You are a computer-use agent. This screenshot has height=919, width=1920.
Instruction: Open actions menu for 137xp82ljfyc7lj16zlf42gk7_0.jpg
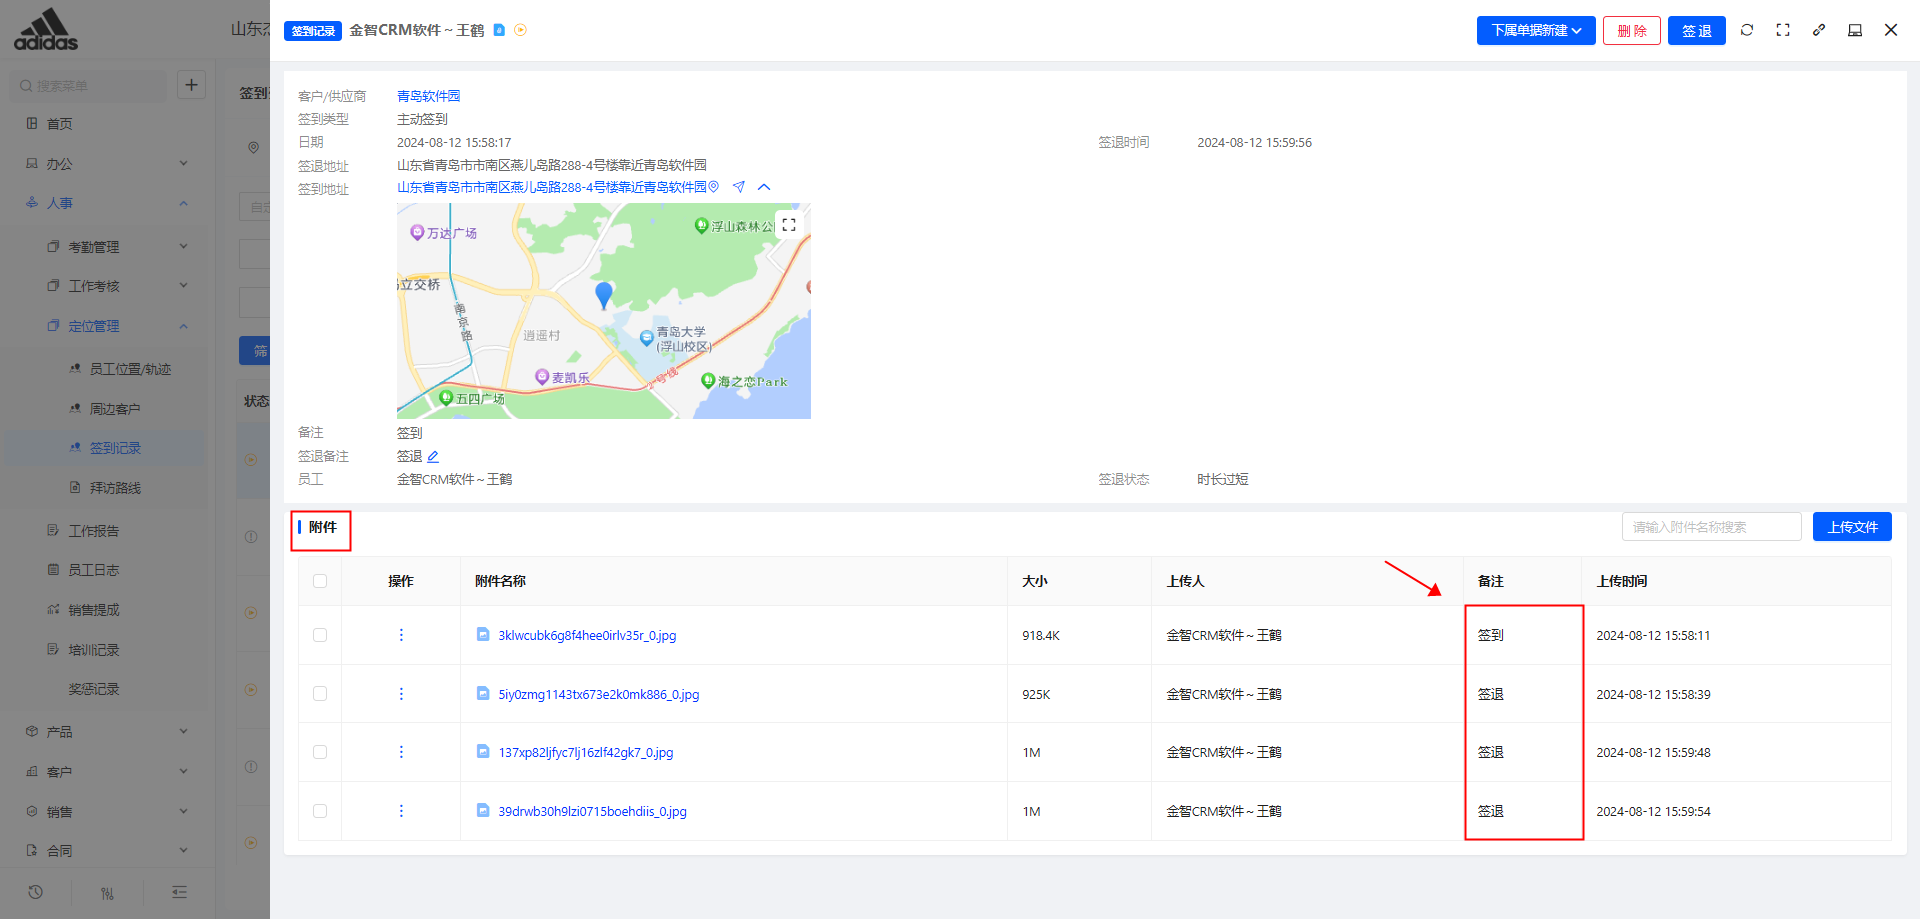(401, 752)
